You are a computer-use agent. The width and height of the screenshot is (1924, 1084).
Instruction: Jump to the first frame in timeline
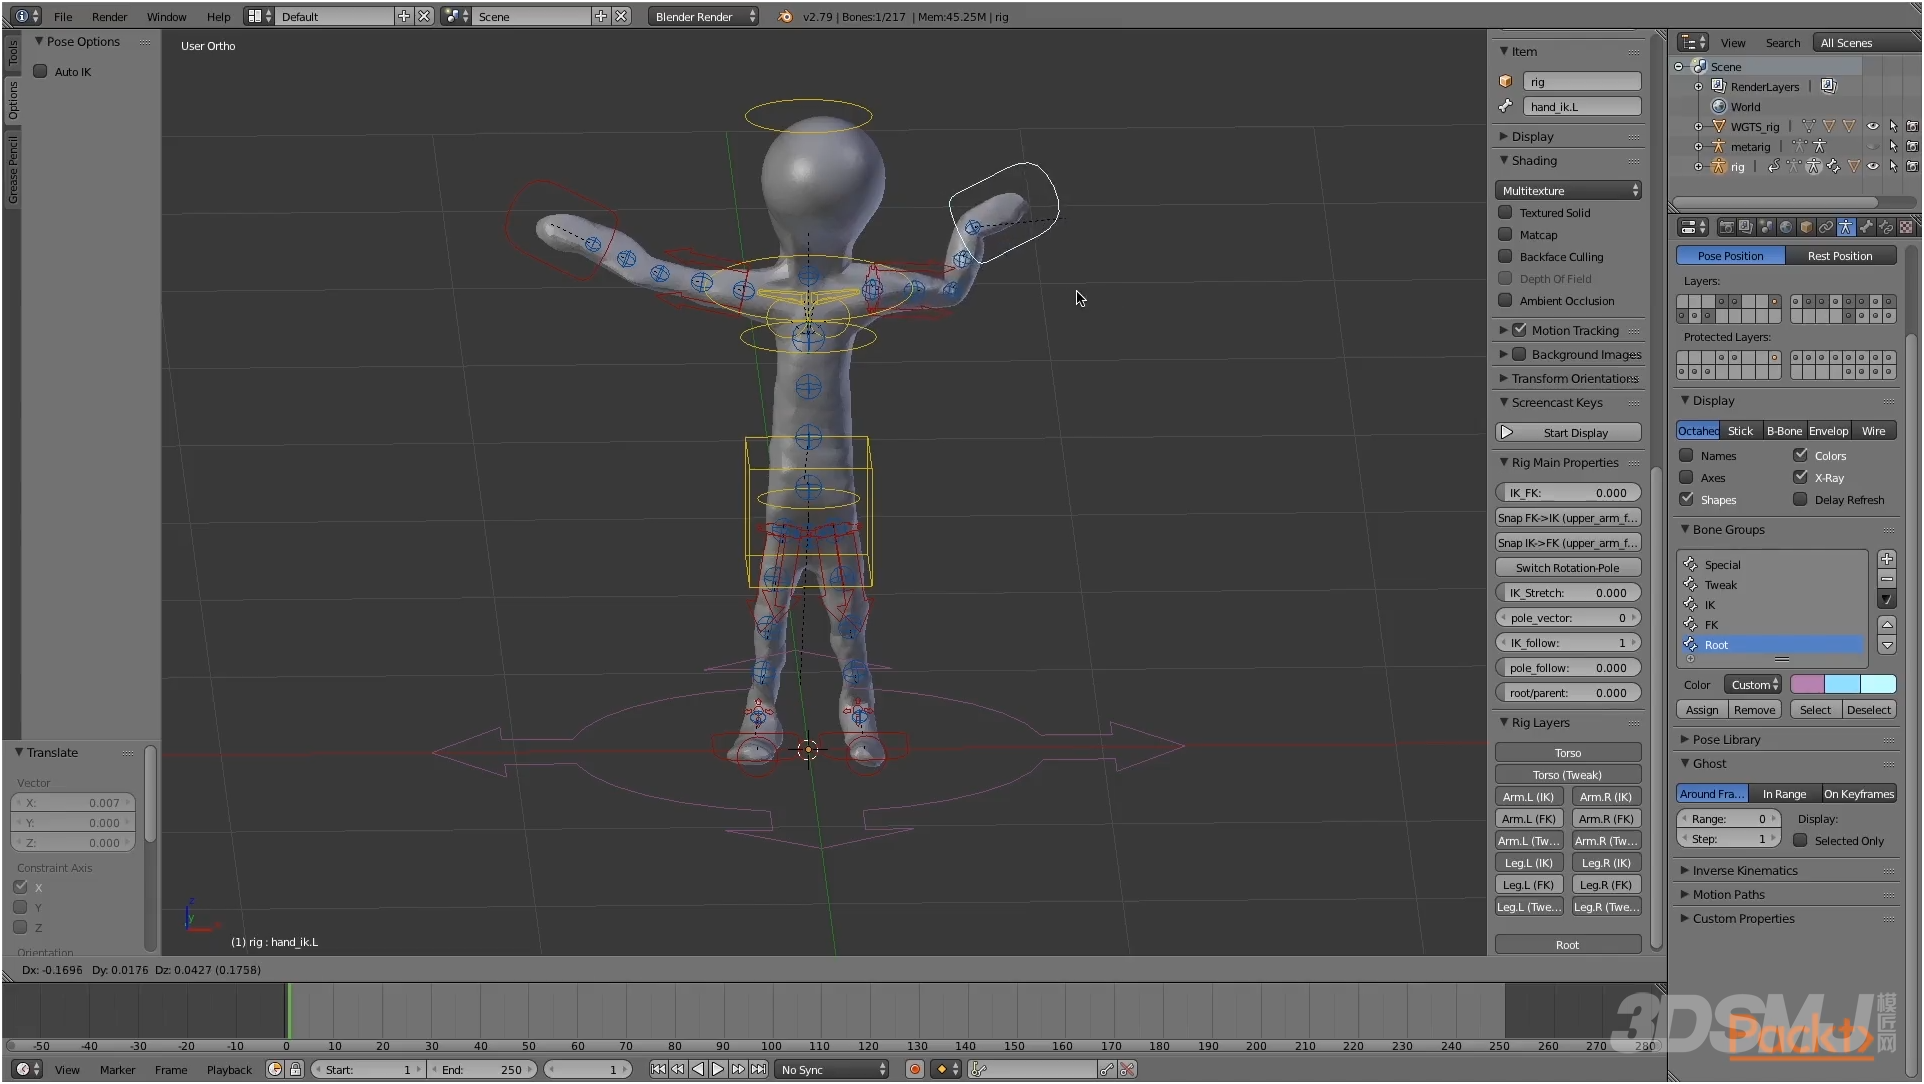[658, 1069]
